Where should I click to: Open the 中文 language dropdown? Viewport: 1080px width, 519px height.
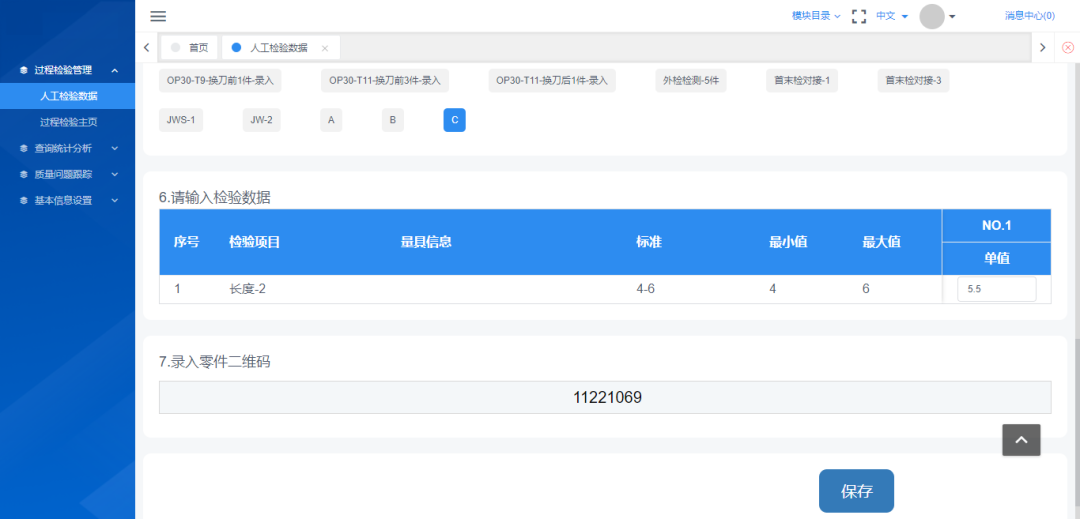(x=891, y=16)
